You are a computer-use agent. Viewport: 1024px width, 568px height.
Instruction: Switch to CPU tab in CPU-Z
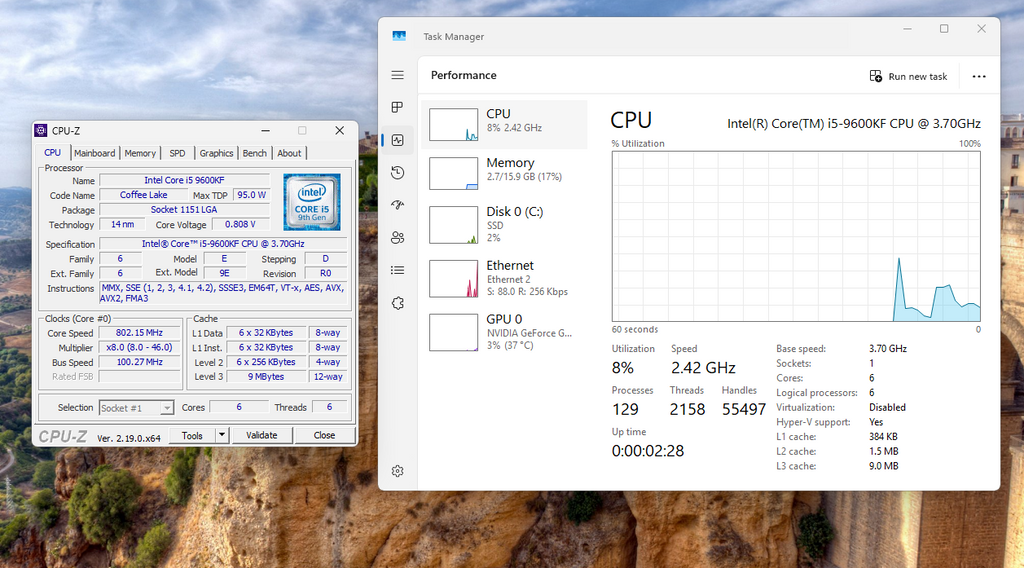pyautogui.click(x=52, y=152)
